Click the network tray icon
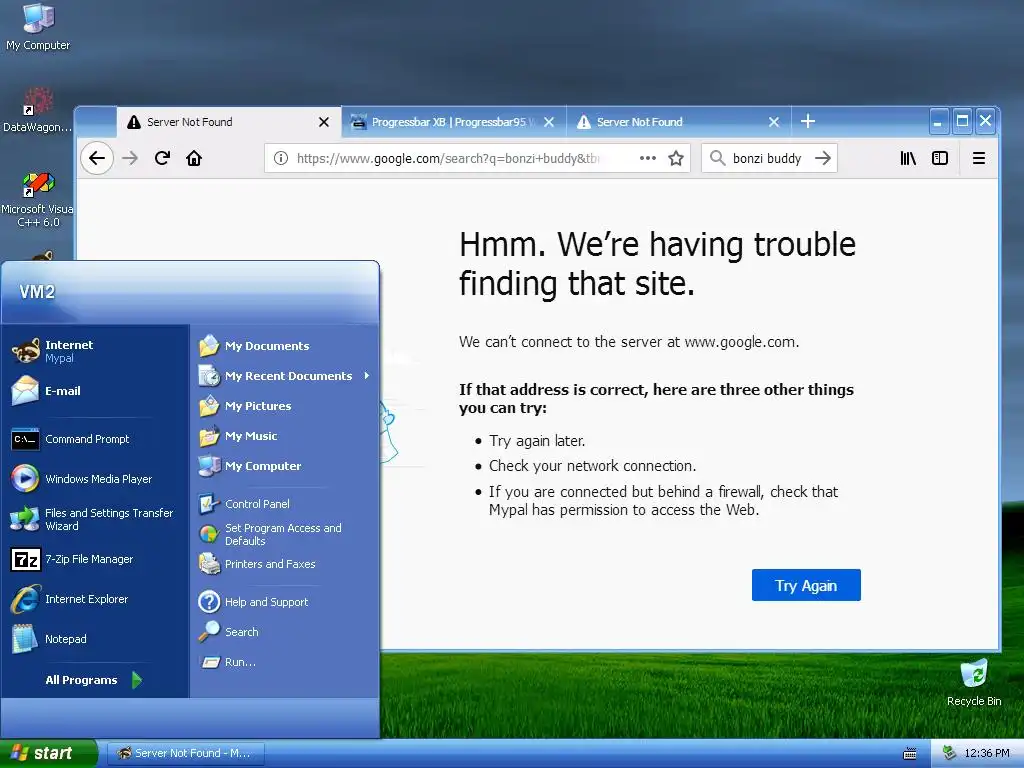The image size is (1024, 768). click(x=949, y=753)
